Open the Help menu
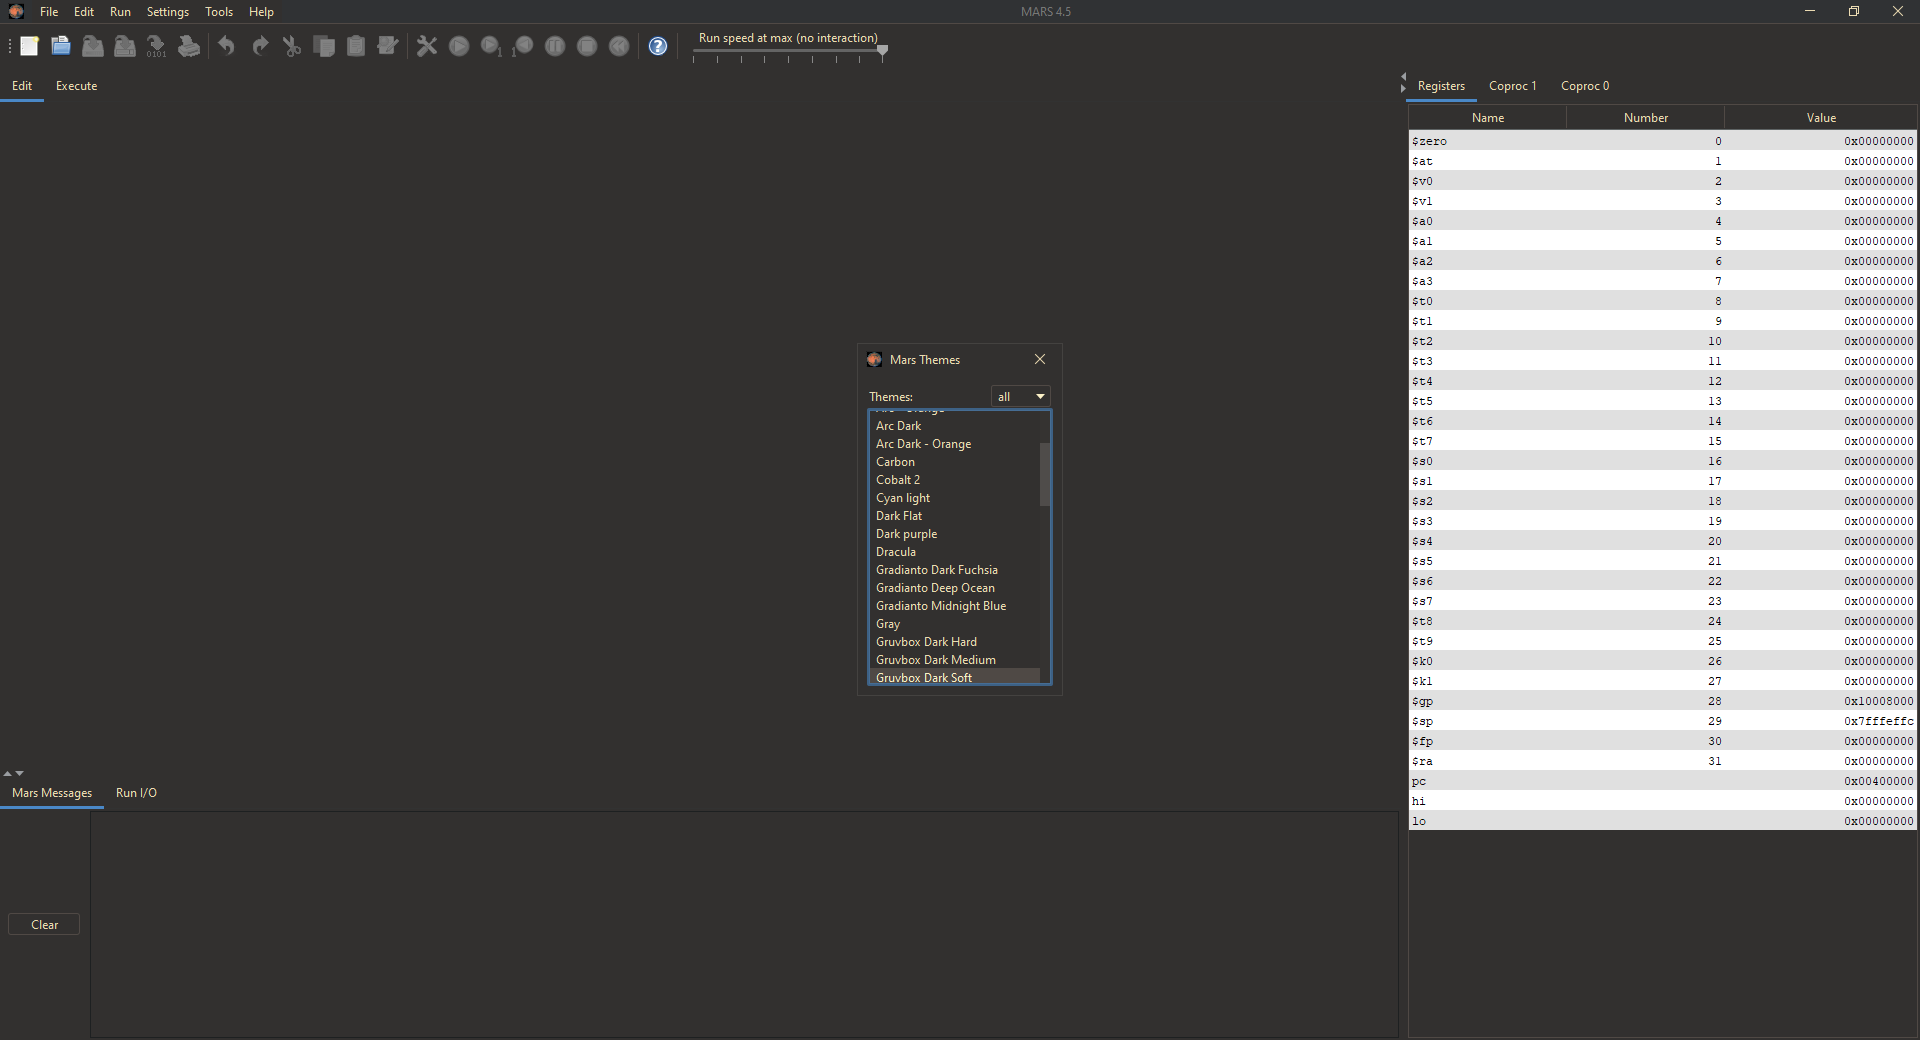 [261, 12]
